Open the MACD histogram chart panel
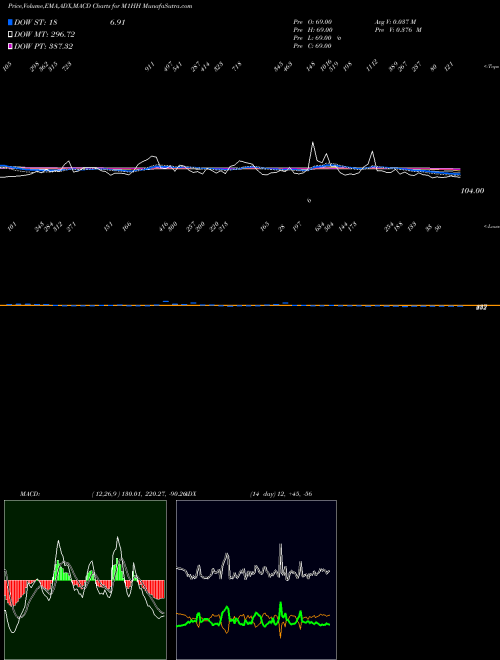 85,580
